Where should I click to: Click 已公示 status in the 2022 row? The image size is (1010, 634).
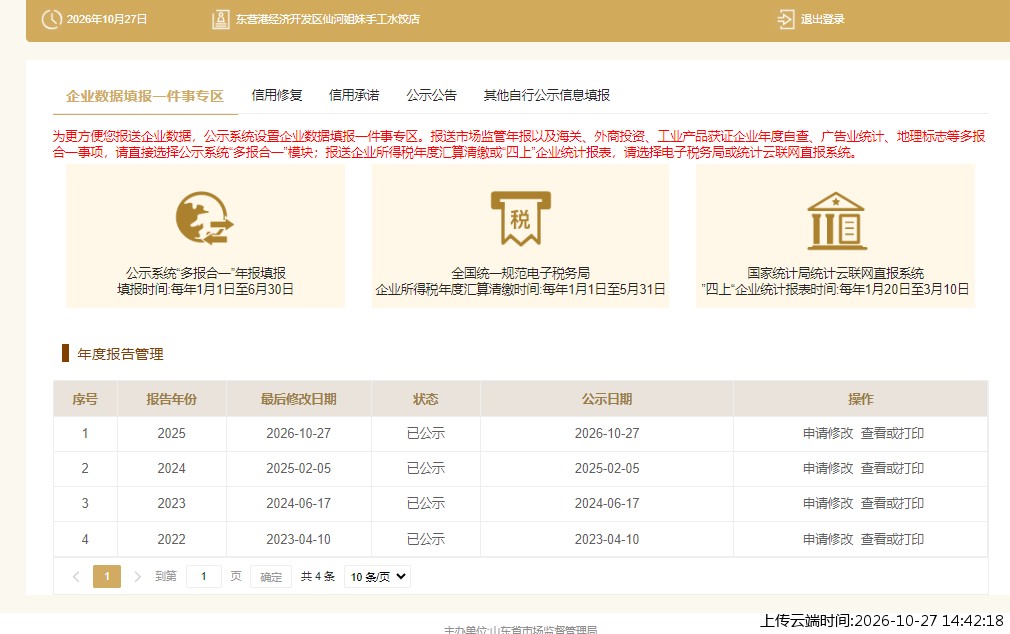pyautogui.click(x=426, y=539)
